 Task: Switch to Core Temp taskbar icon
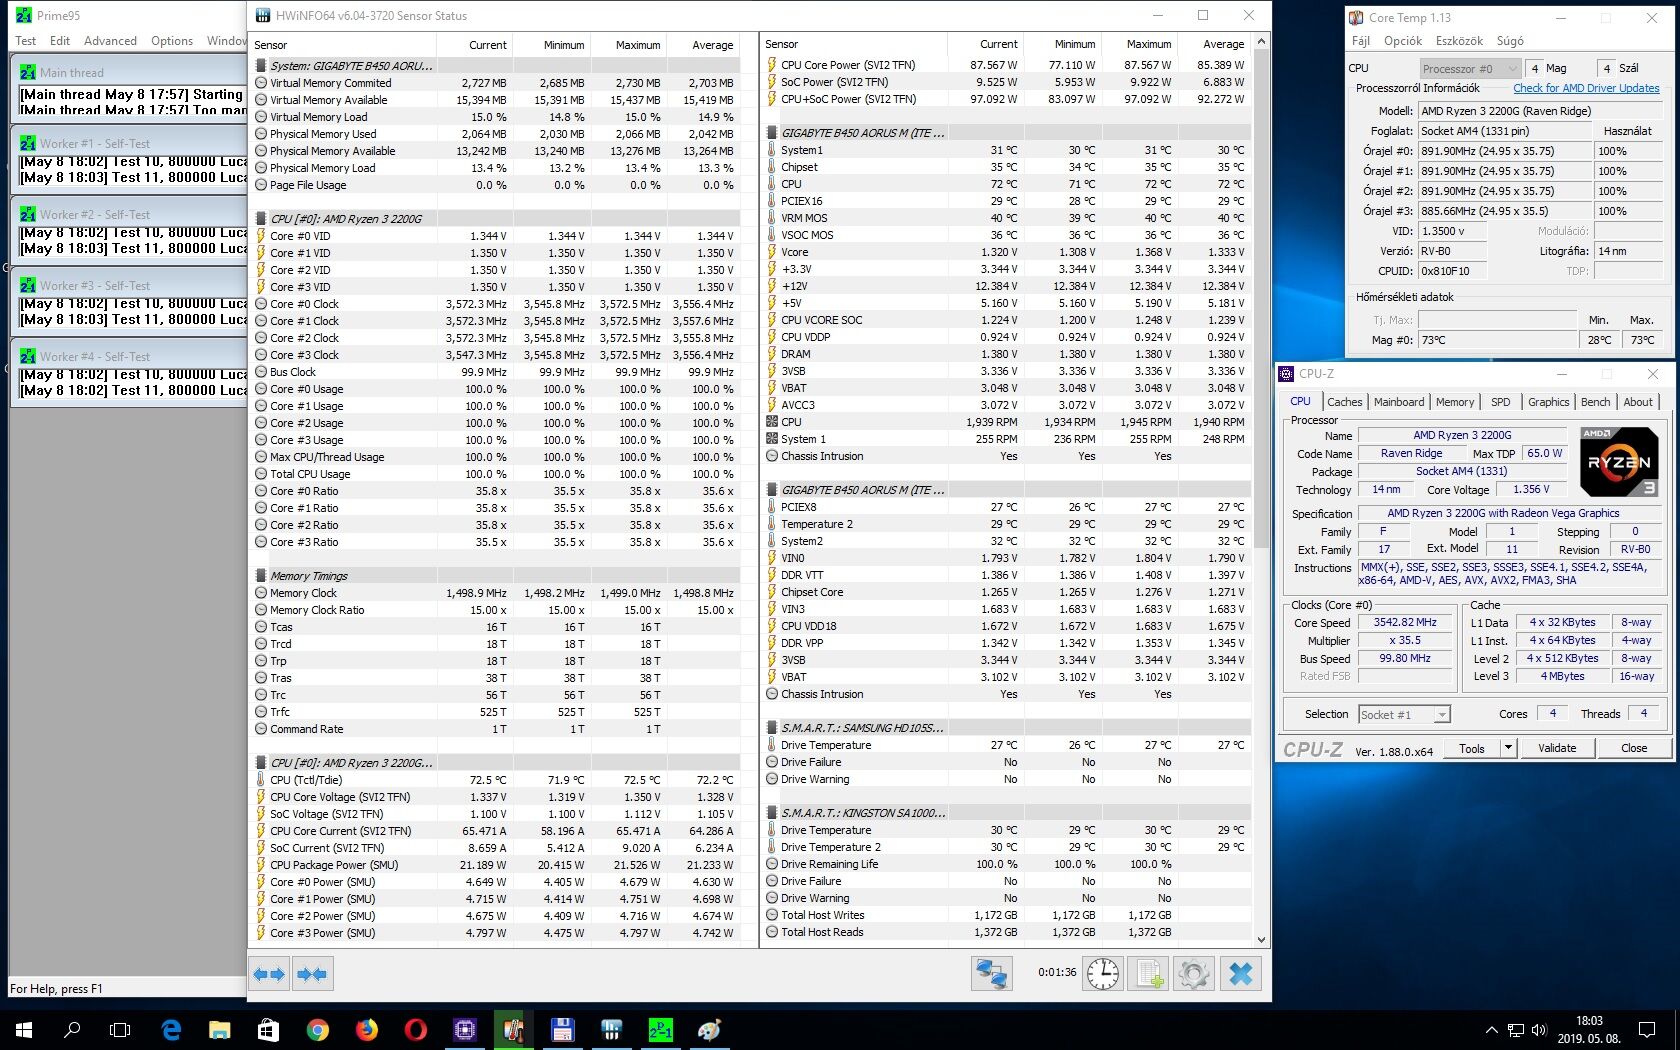(x=514, y=1029)
